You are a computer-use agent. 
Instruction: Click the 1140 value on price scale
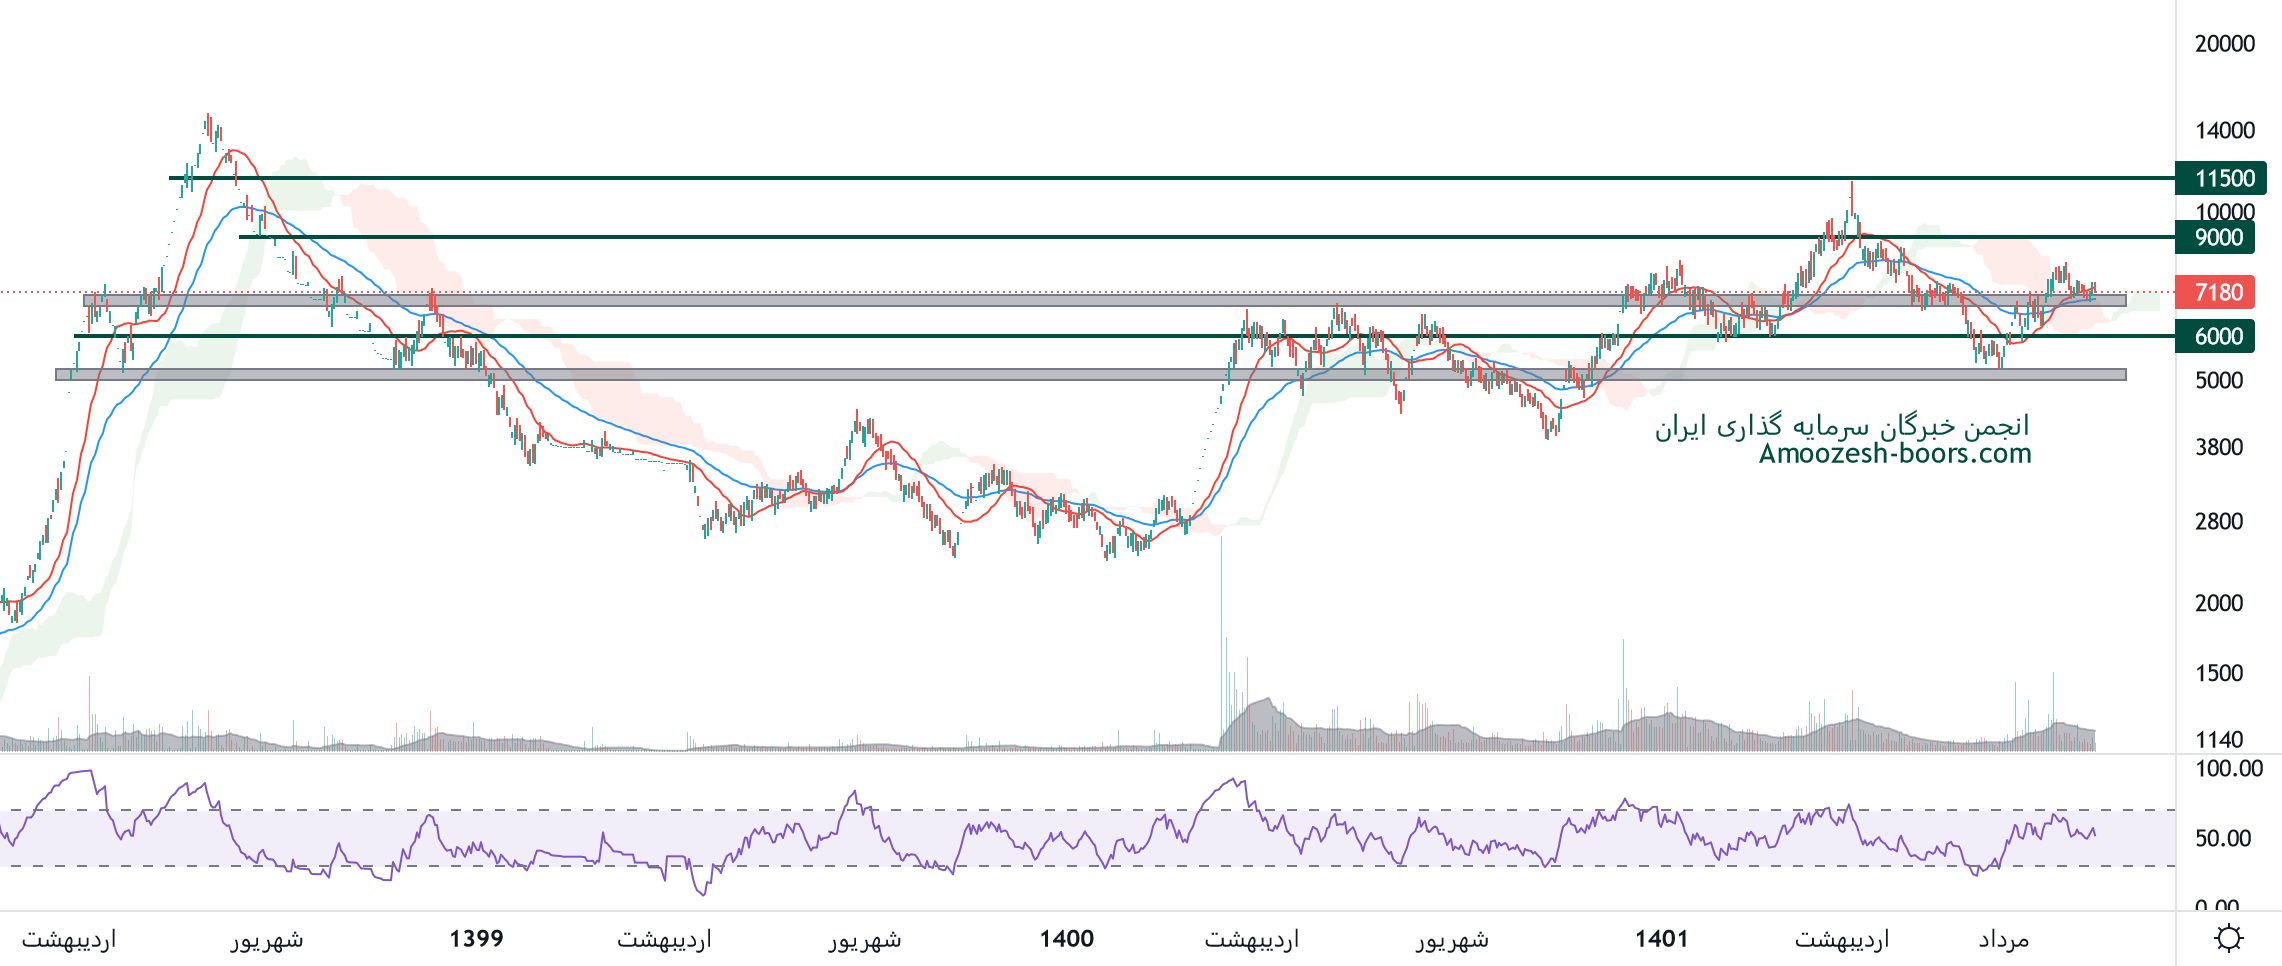2218,740
